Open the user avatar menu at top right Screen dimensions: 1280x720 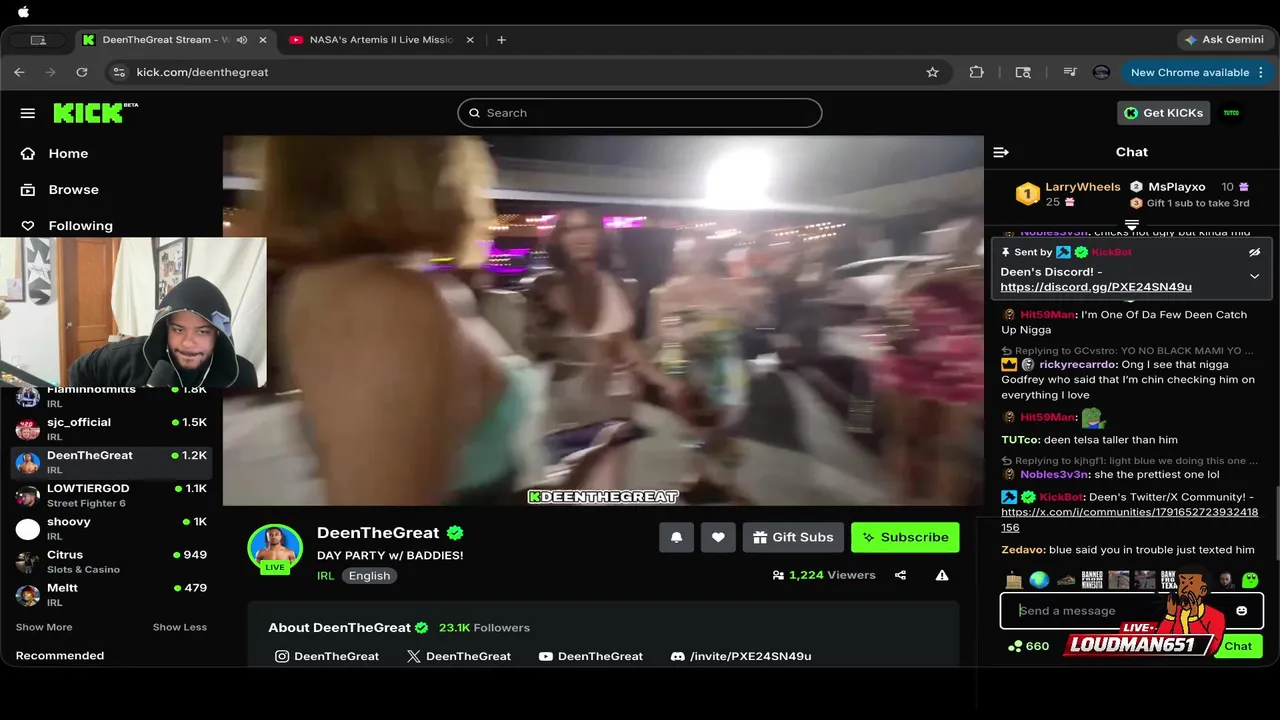point(1231,113)
